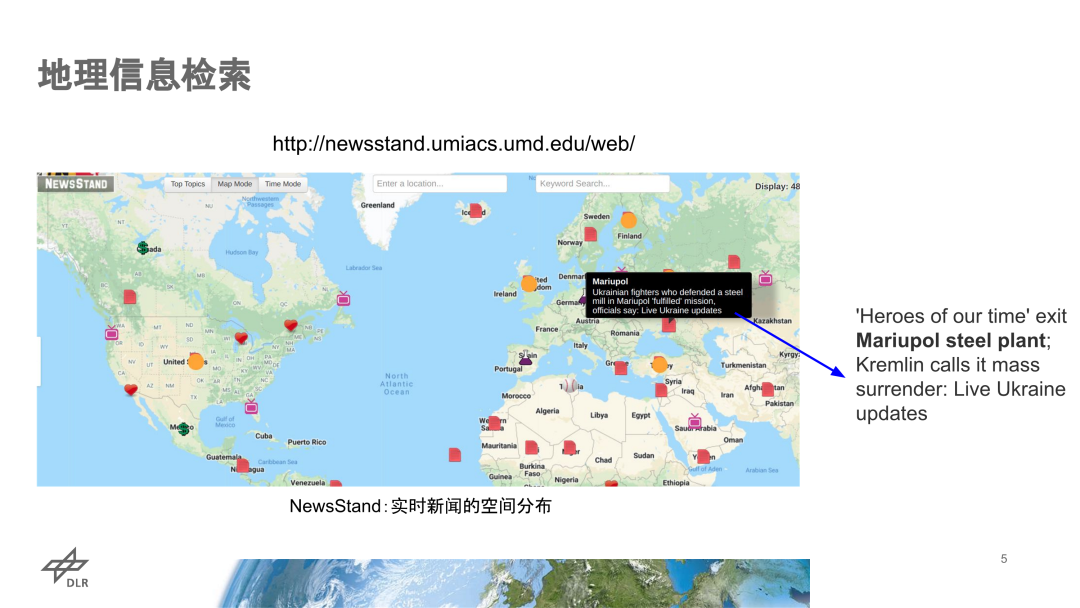Select the red marker on Nicaragua
1080x608 pixels.
click(242, 465)
